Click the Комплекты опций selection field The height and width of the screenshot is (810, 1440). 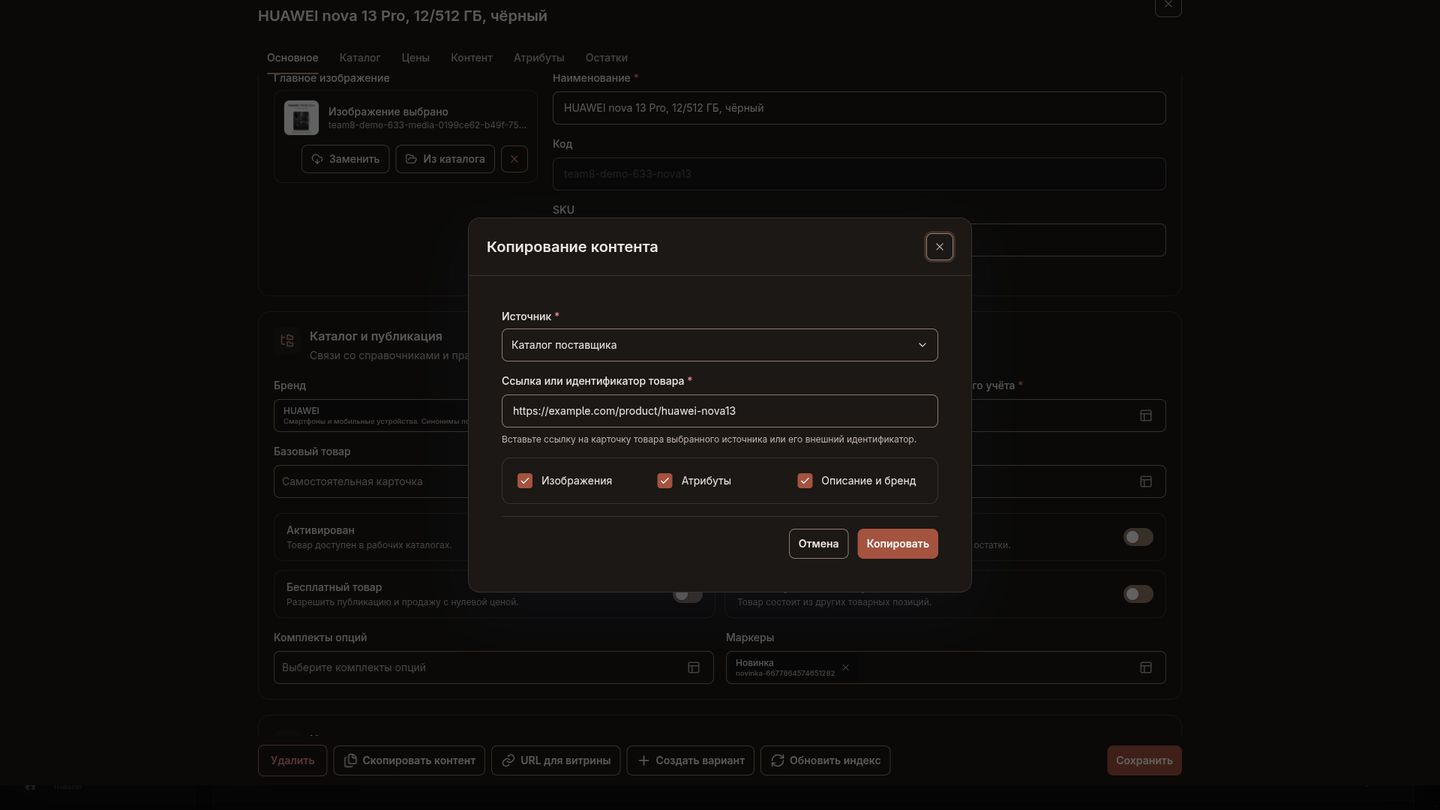click(x=494, y=668)
